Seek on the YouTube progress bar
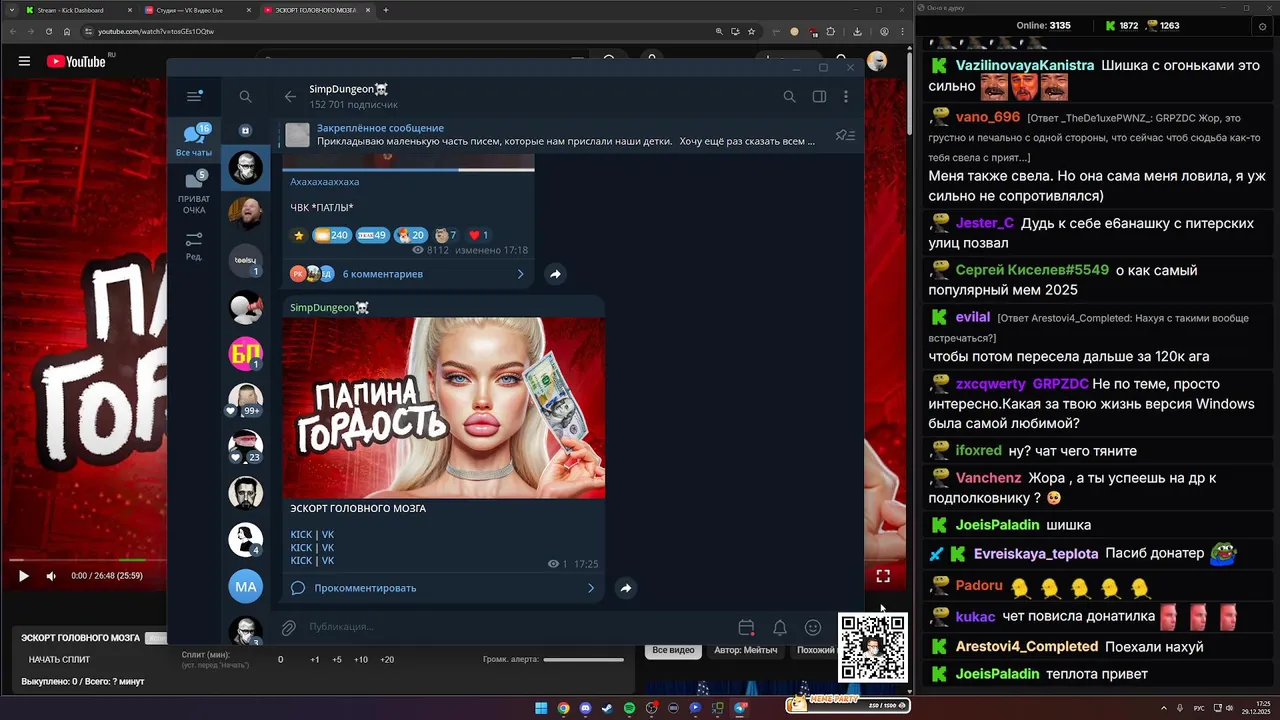1280x720 pixels. pyautogui.click(x=87, y=560)
